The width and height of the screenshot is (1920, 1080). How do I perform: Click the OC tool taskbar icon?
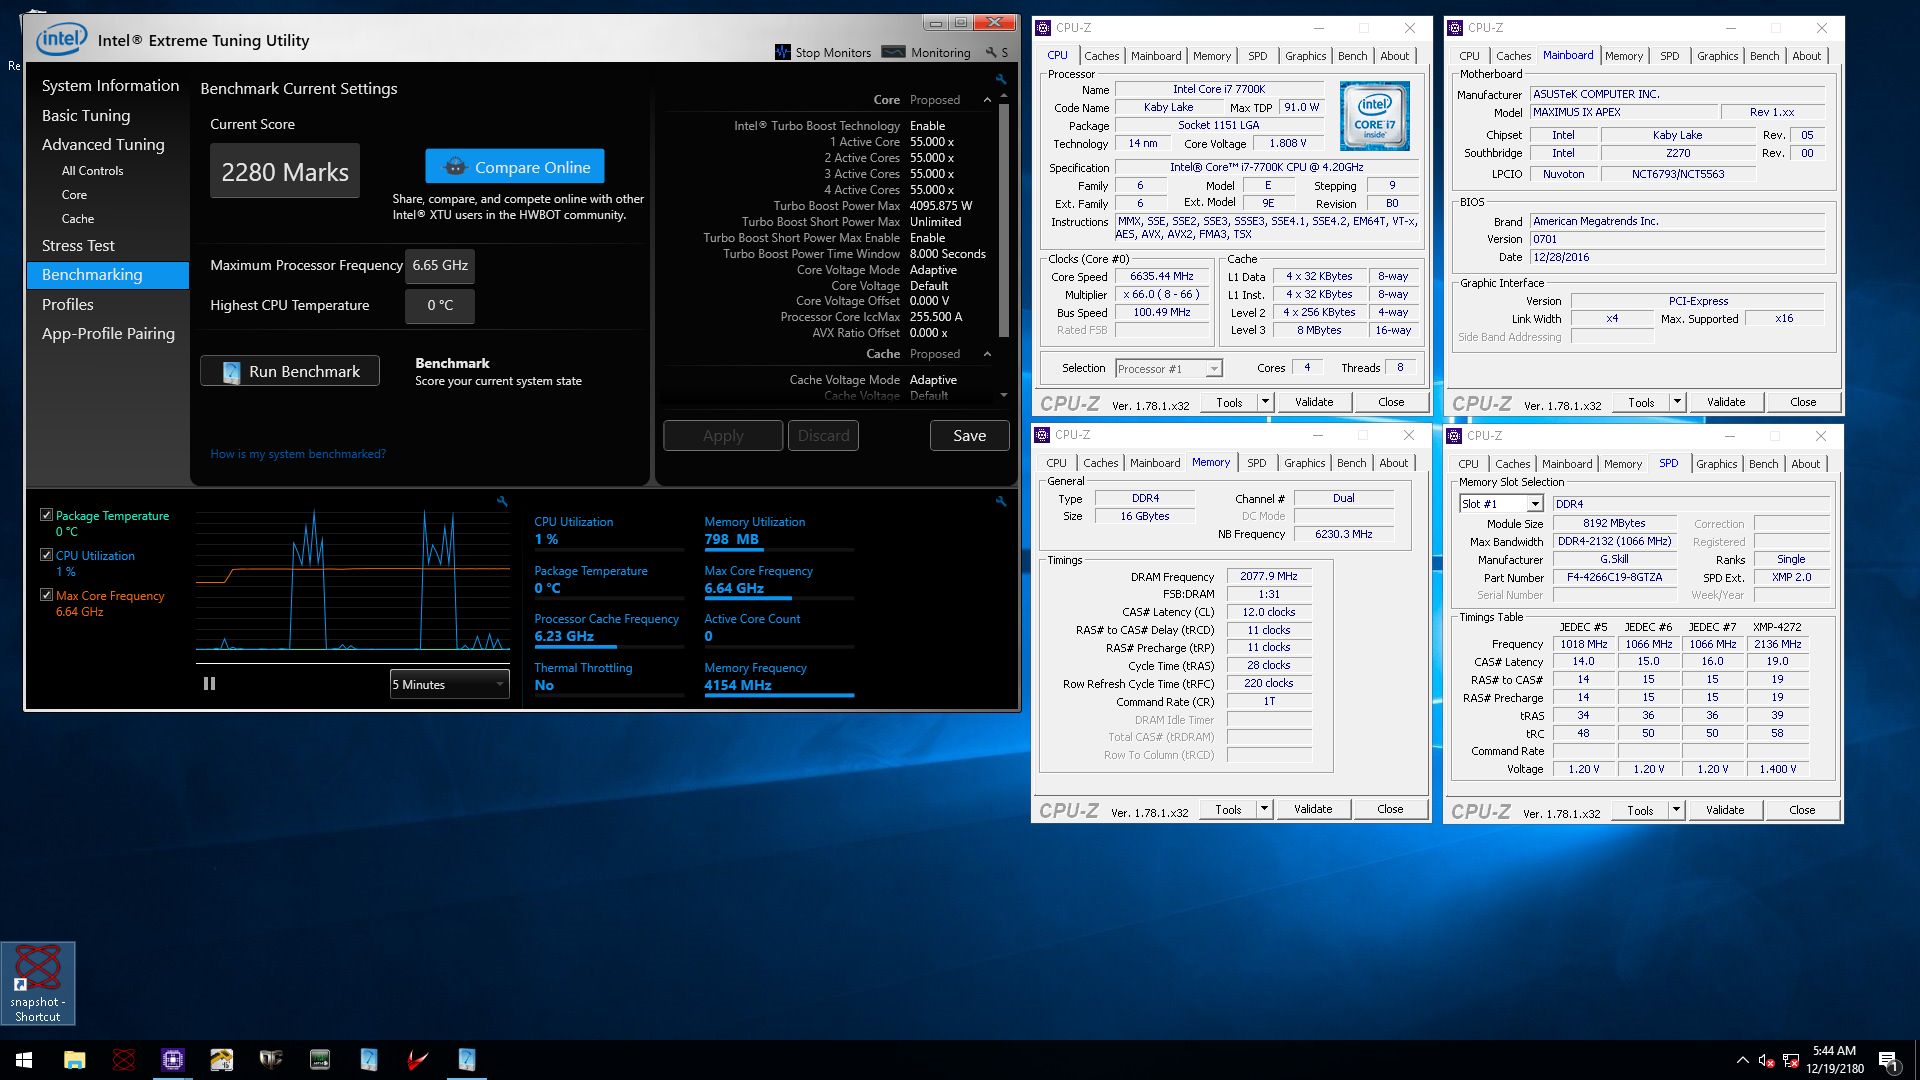click(271, 1060)
